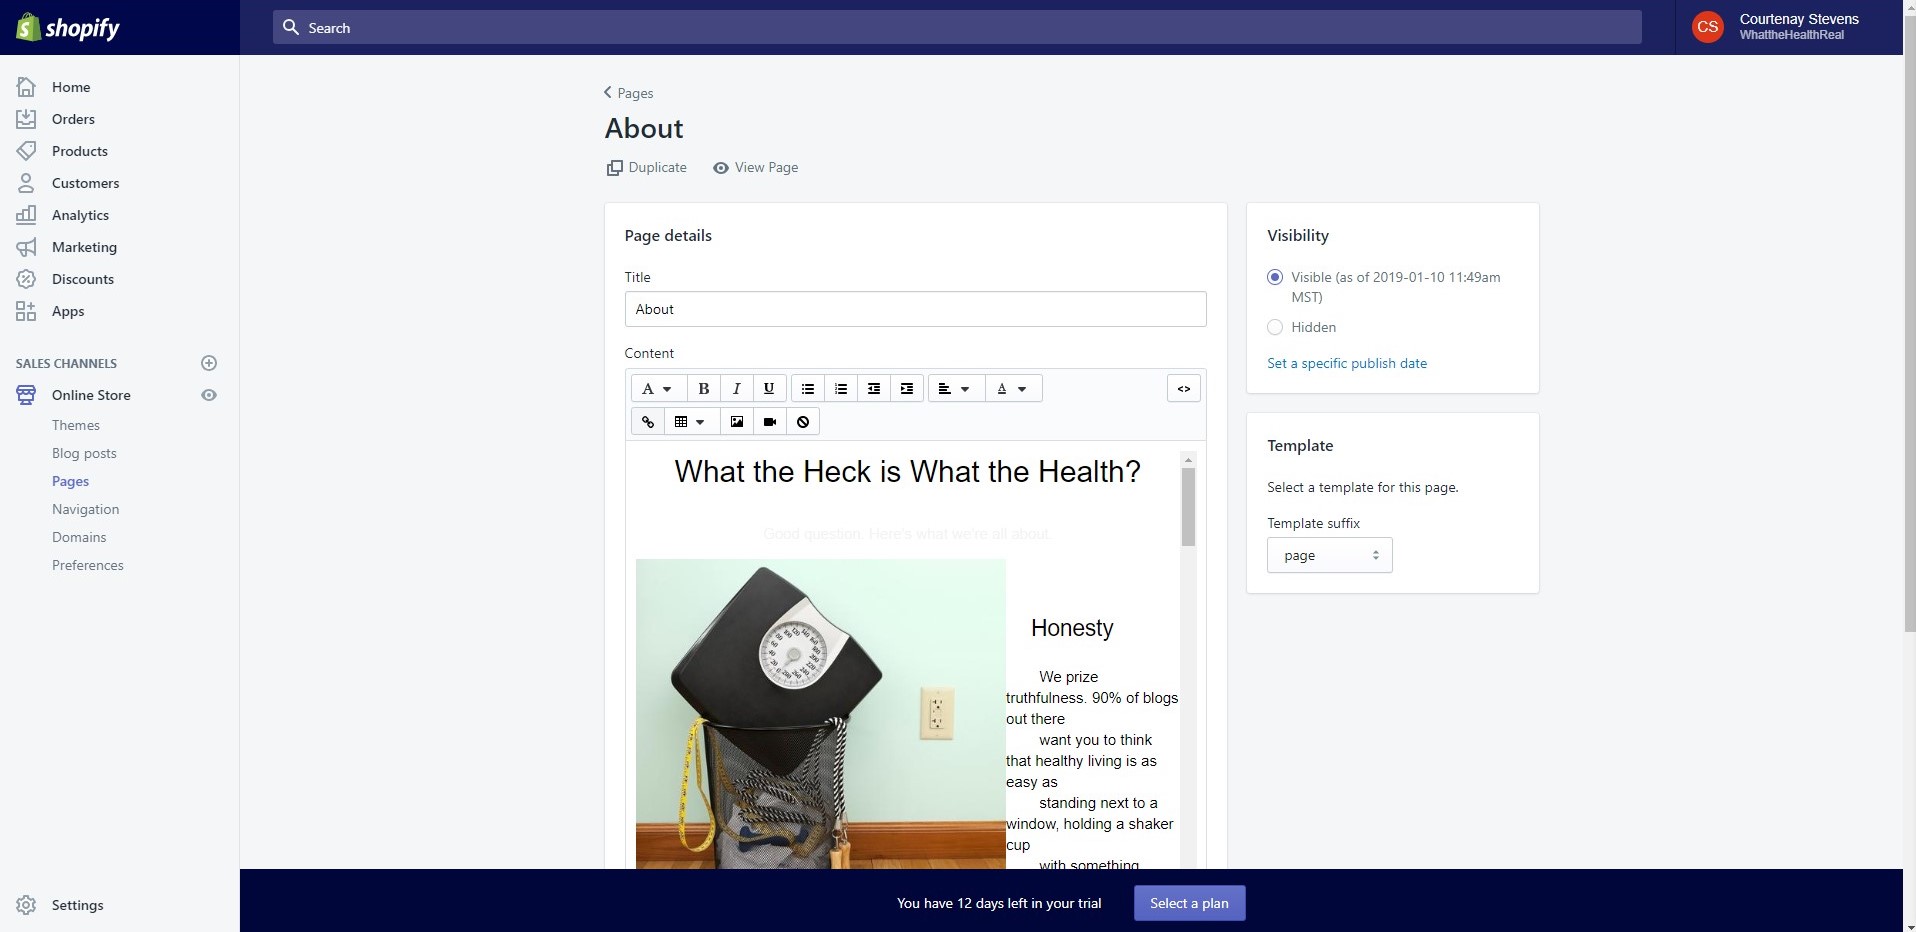Open Blog posts in sidebar

[84, 453]
